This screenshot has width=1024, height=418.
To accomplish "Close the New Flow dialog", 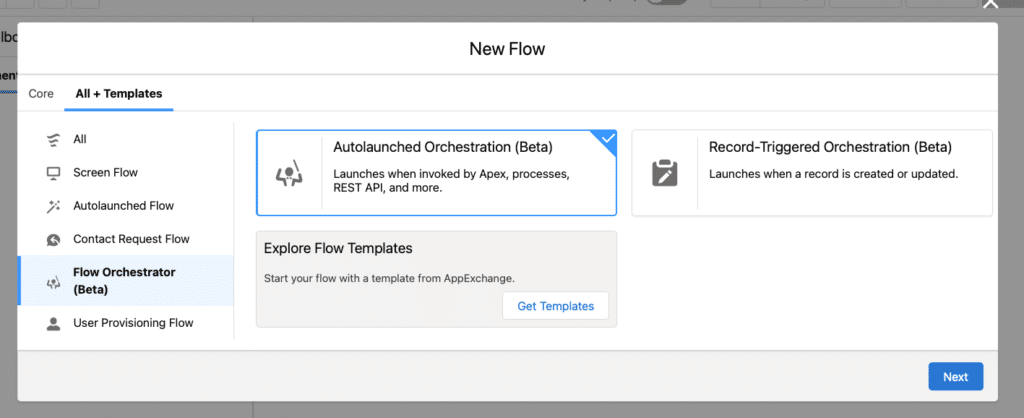I will tap(990, 5).
